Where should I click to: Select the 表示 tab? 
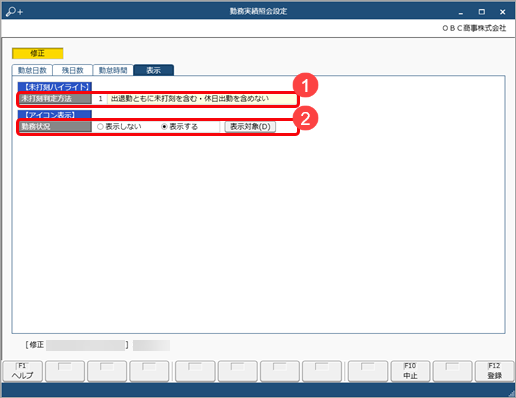click(153, 70)
